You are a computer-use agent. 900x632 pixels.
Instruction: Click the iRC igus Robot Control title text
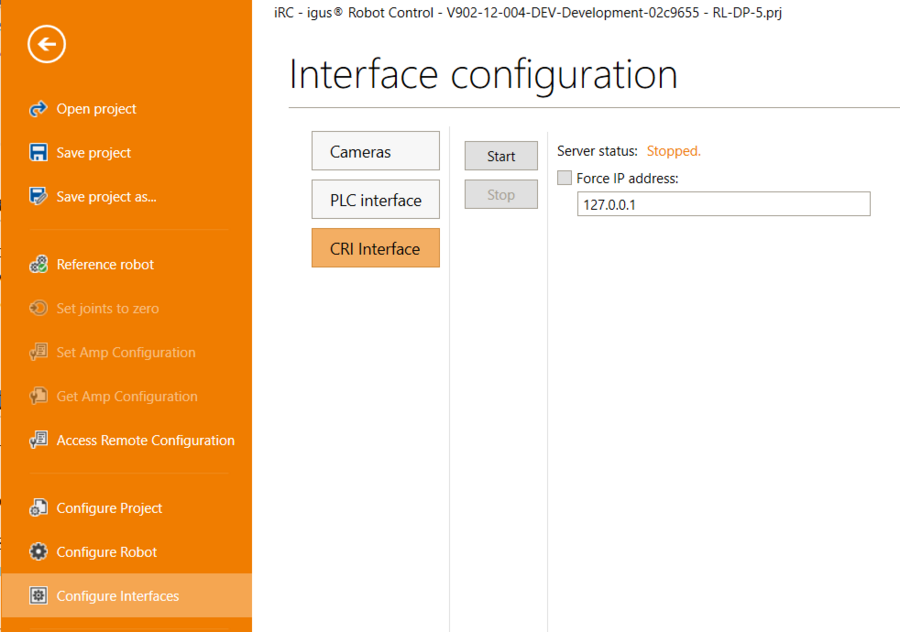point(528,13)
